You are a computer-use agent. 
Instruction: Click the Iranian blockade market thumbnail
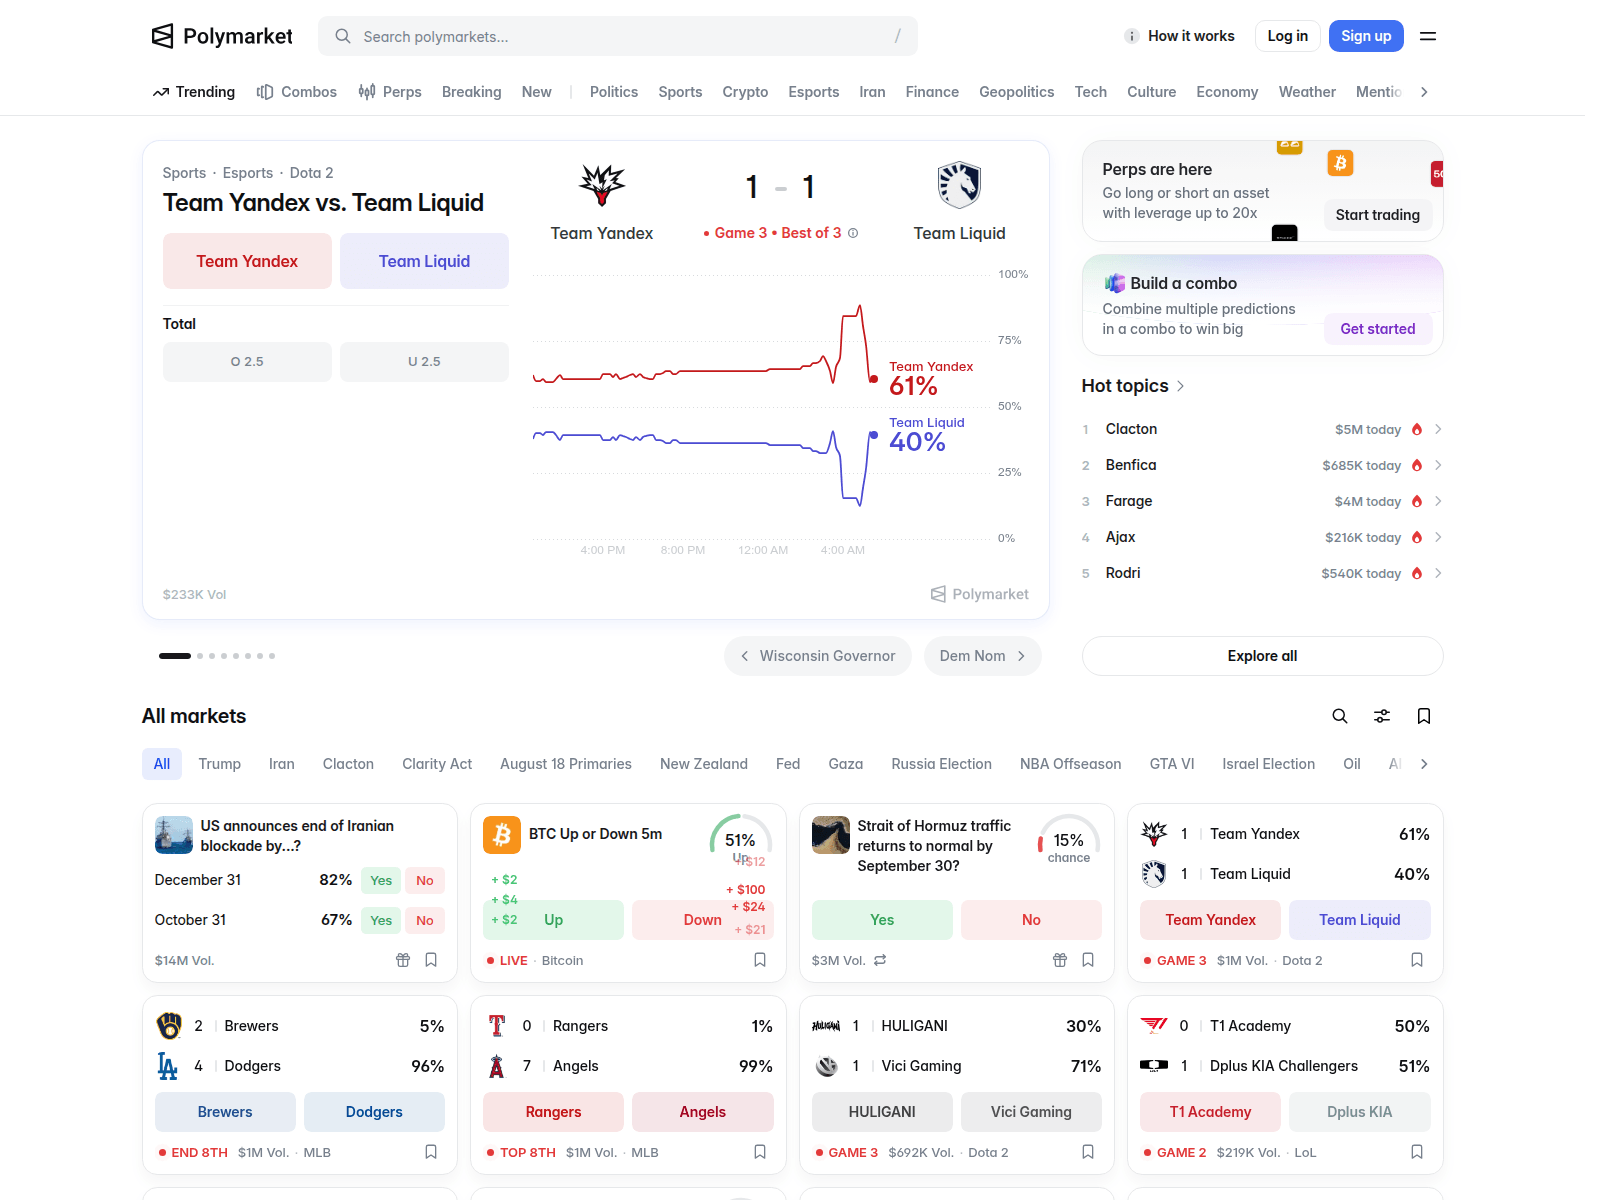coord(174,835)
